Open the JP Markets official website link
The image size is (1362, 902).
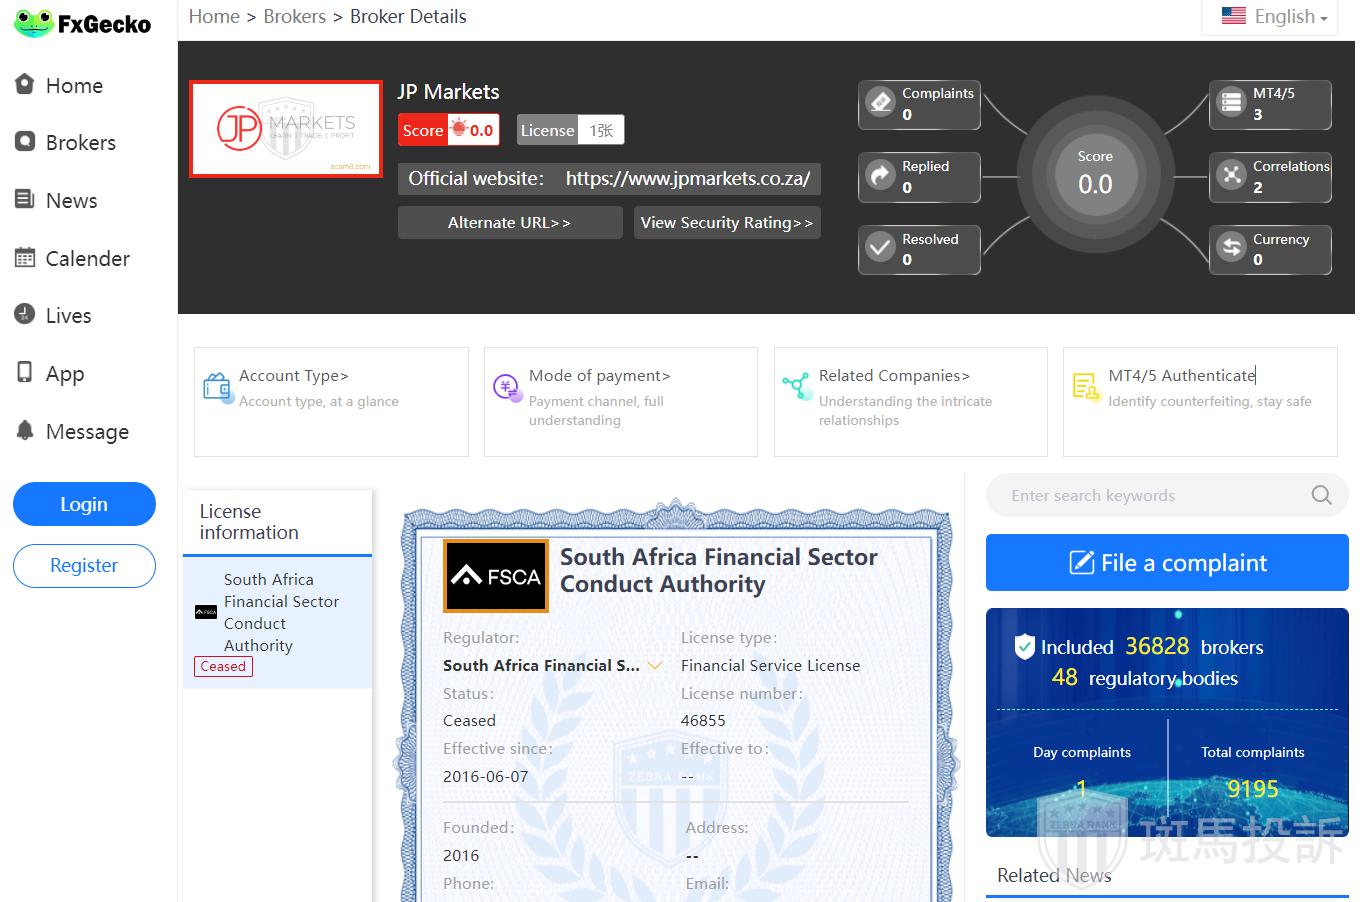point(687,179)
